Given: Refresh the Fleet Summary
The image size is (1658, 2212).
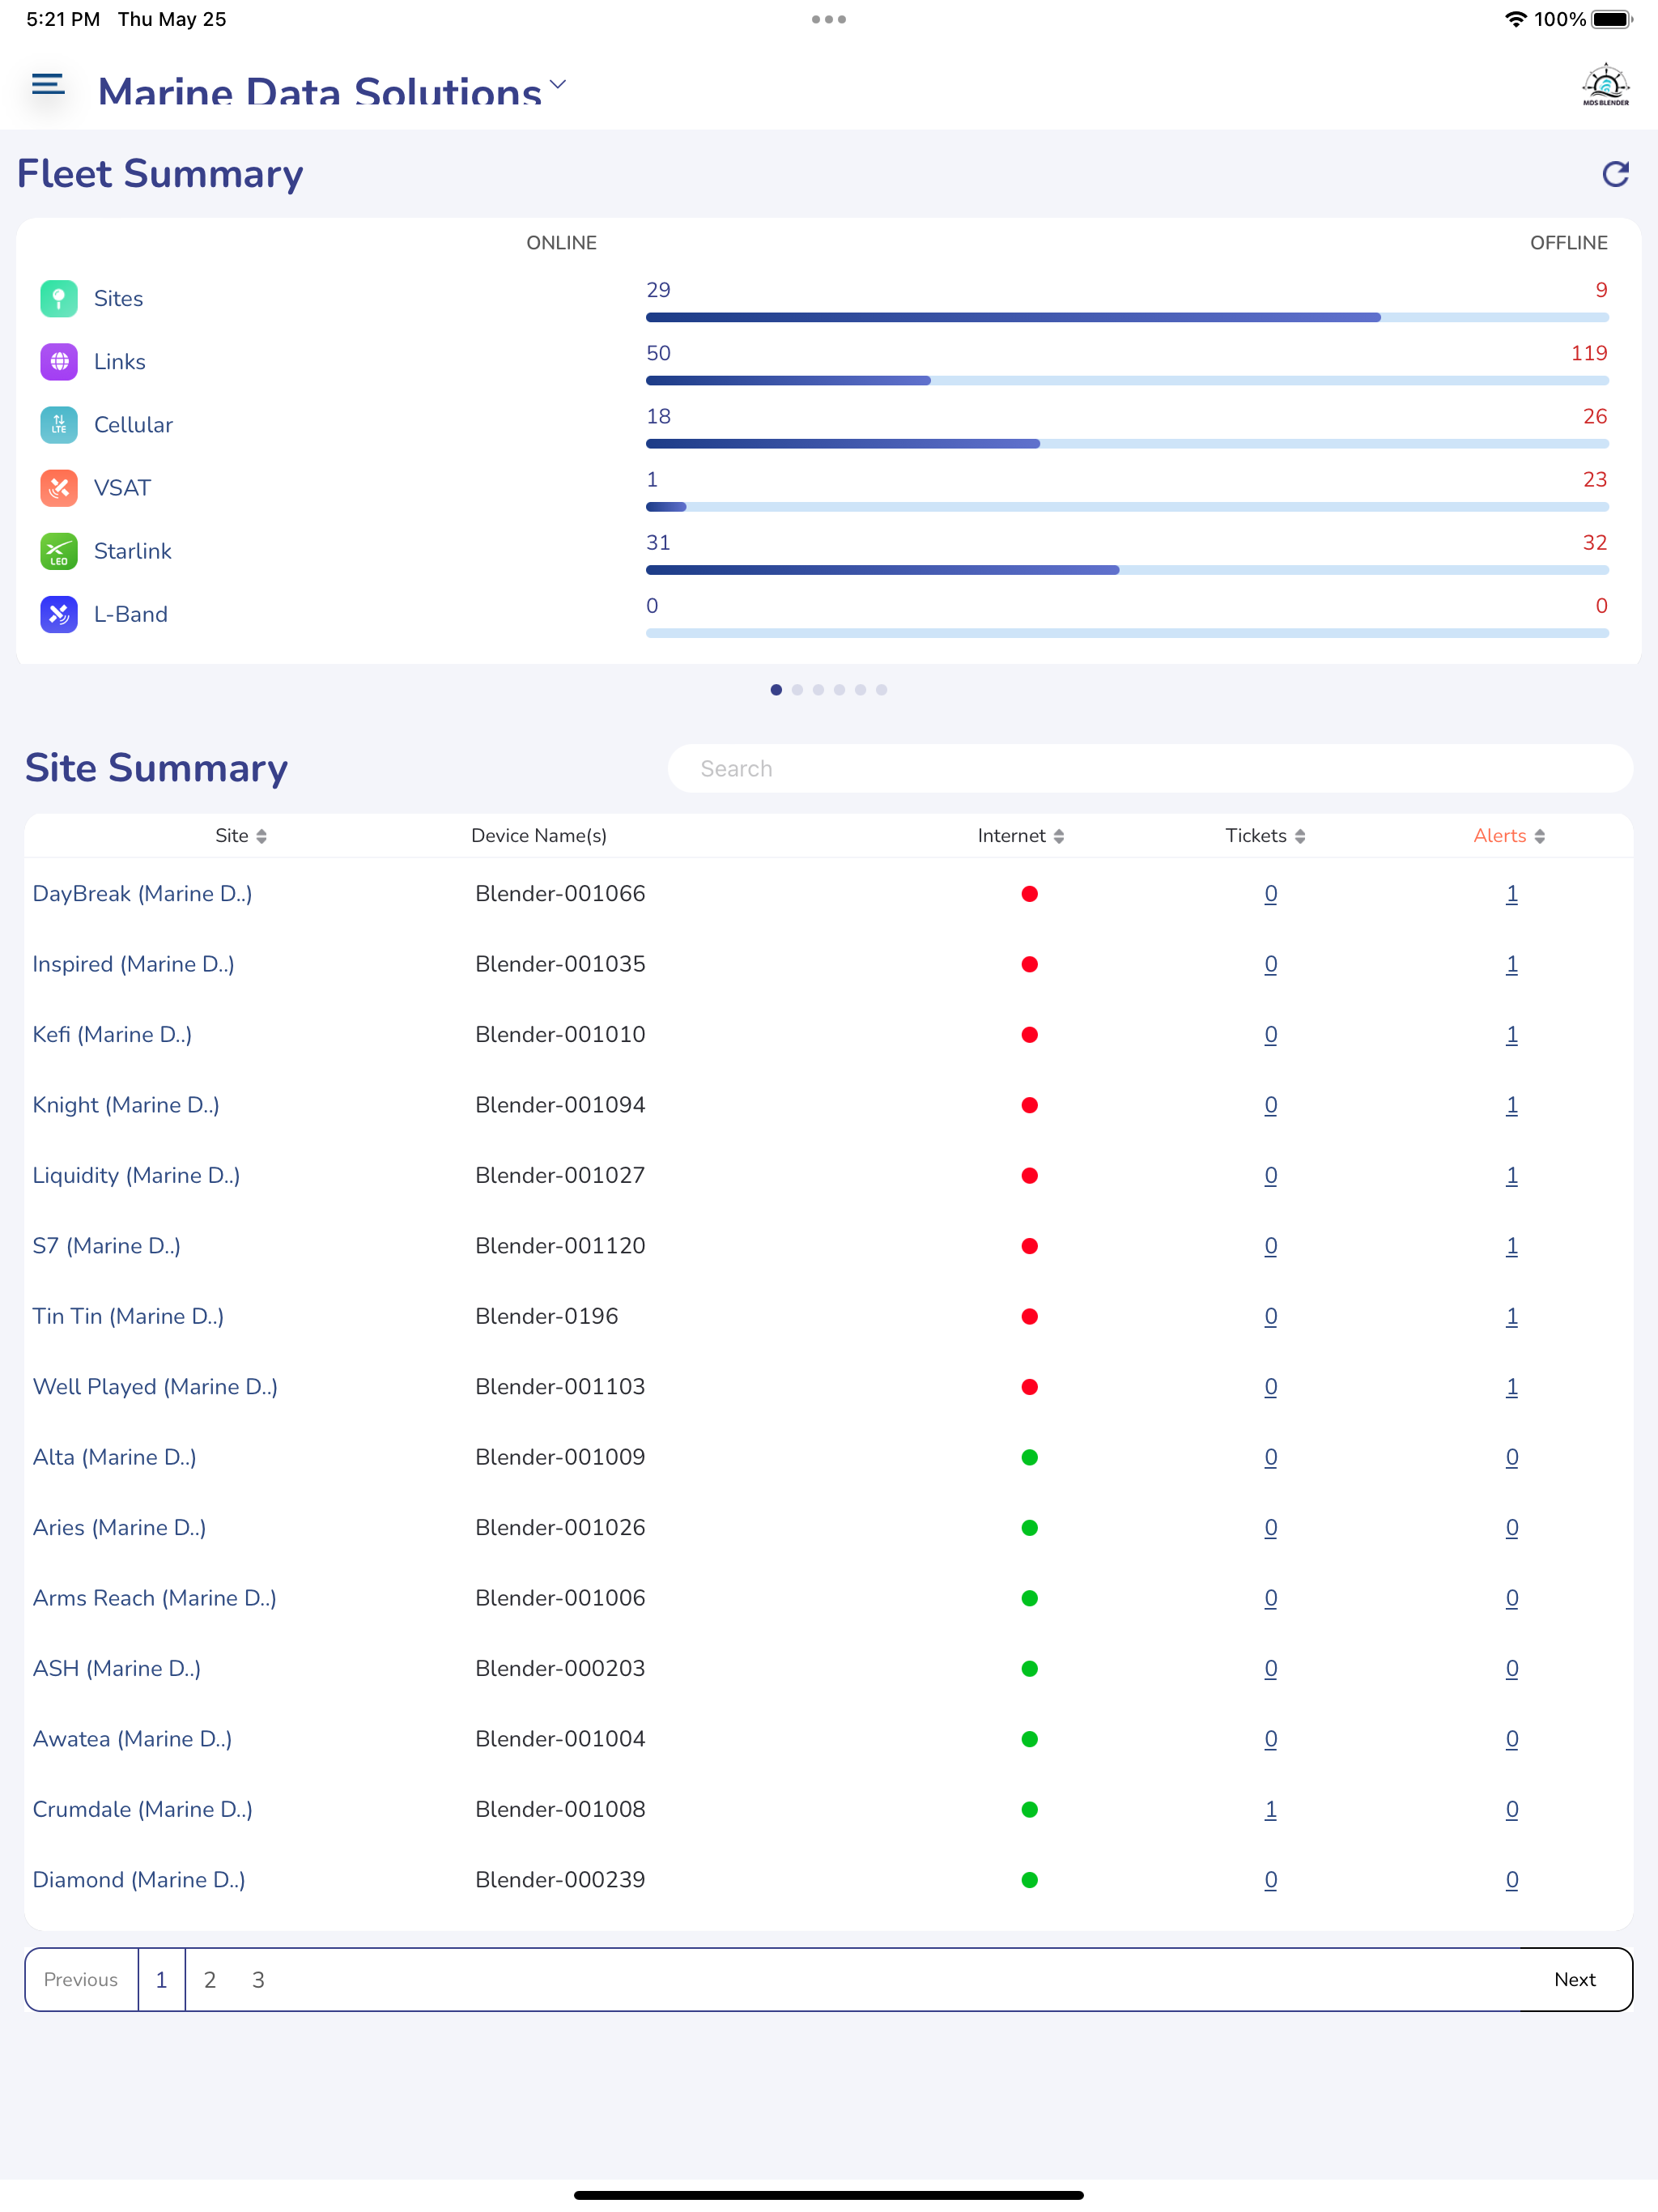Looking at the screenshot, I should coord(1615,174).
